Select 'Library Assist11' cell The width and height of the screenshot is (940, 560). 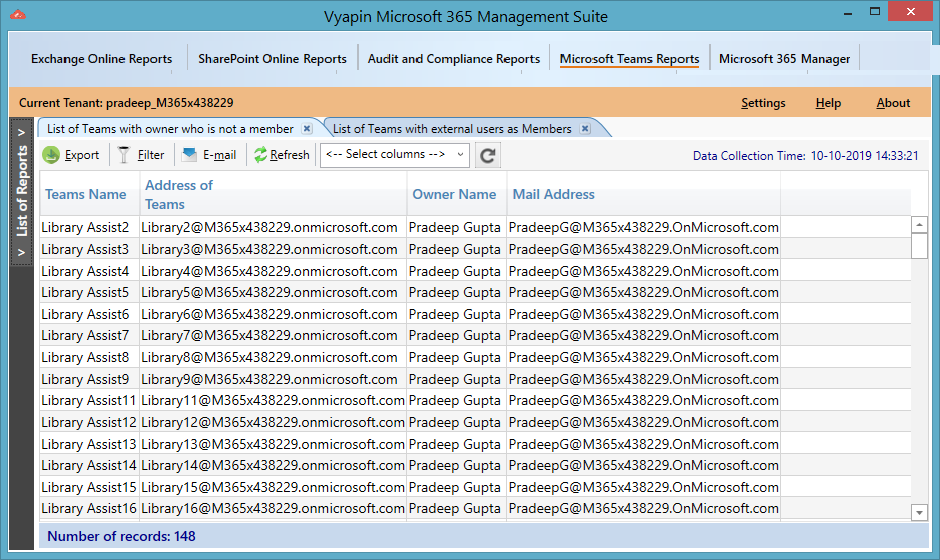click(x=89, y=400)
